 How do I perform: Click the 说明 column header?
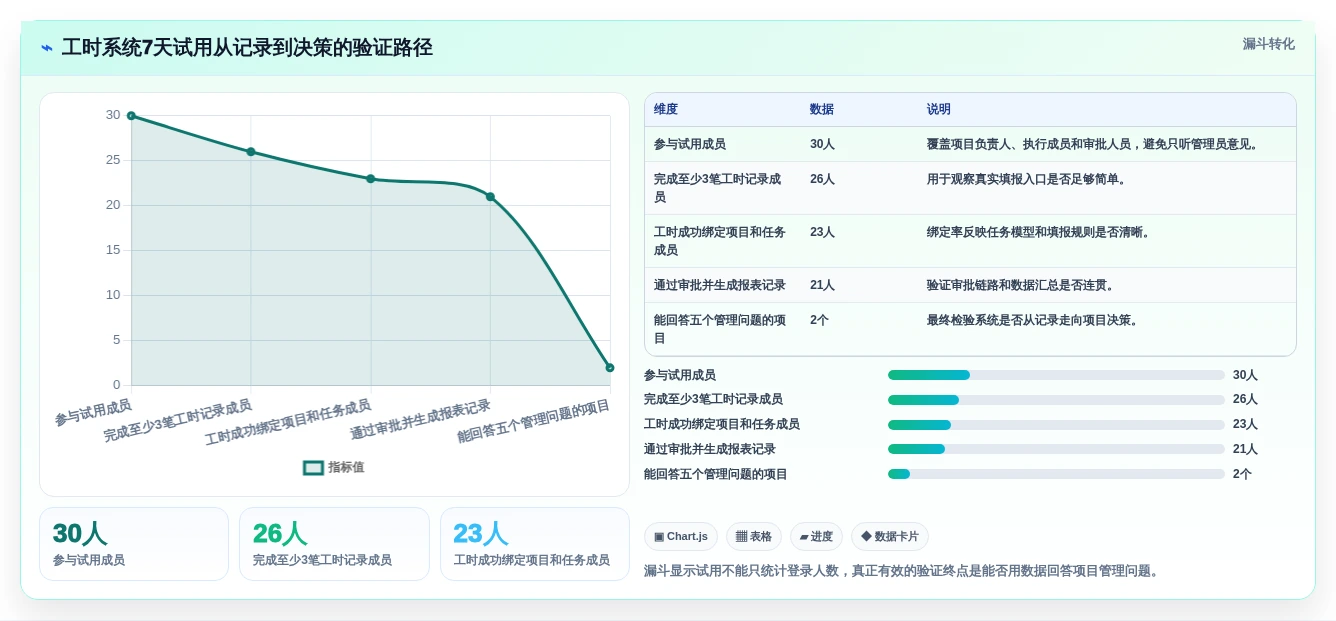point(939,109)
